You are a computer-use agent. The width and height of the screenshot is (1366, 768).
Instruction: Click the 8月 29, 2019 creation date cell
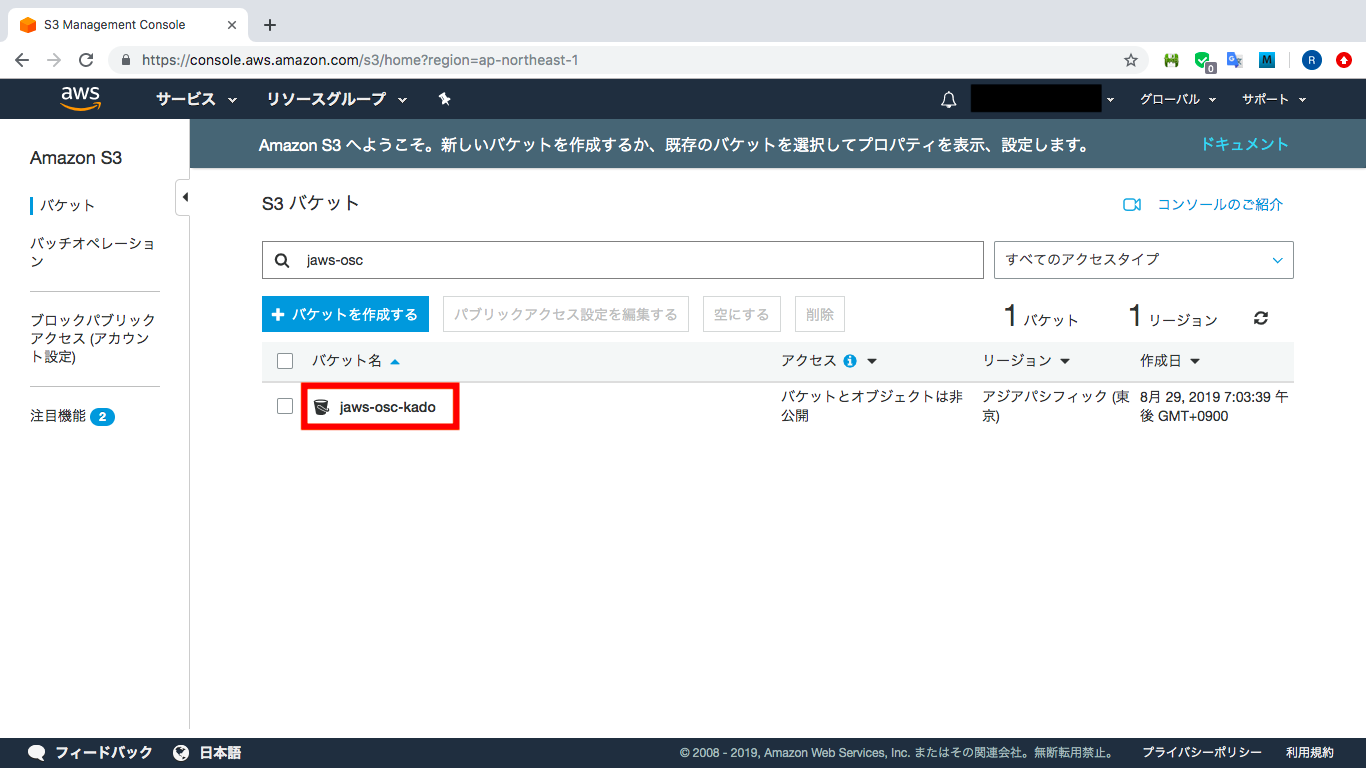pyautogui.click(x=1214, y=406)
